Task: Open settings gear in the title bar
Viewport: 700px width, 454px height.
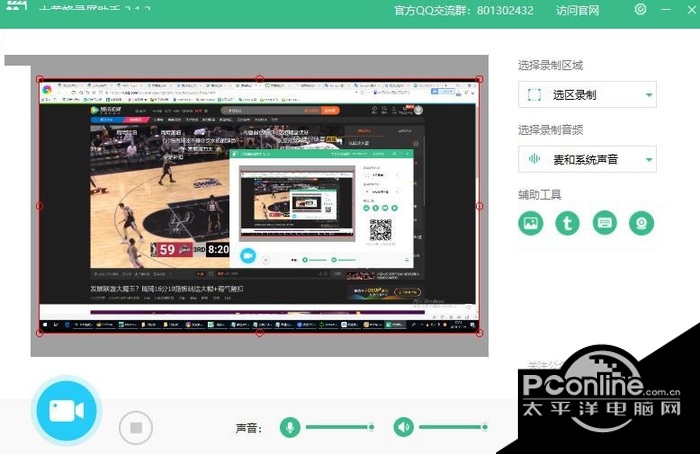Action: [x=641, y=9]
